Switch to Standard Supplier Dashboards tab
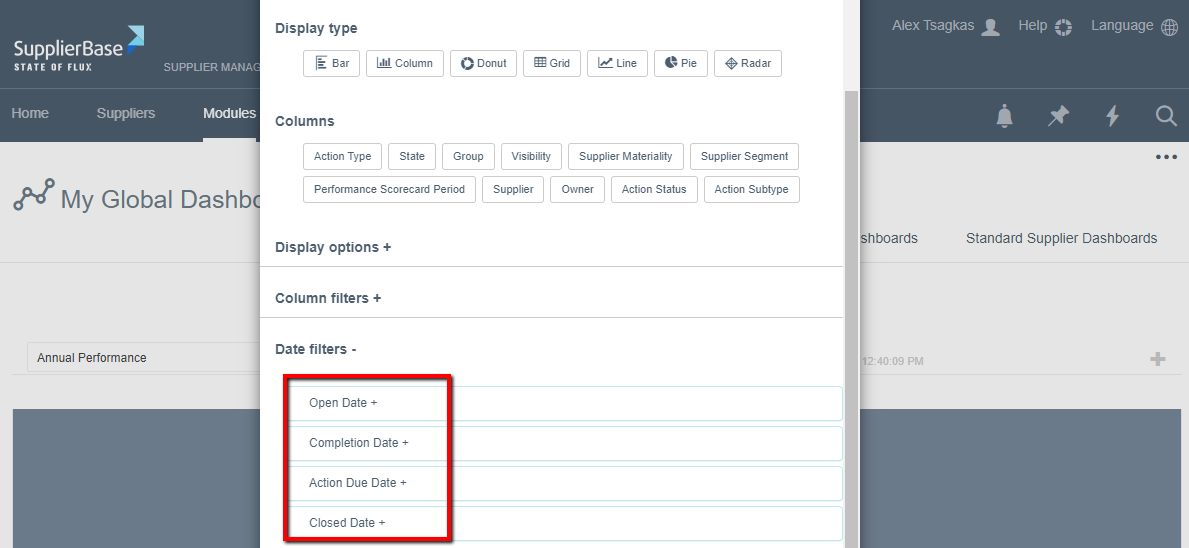Viewport: 1189px width, 548px height. [x=1061, y=238]
